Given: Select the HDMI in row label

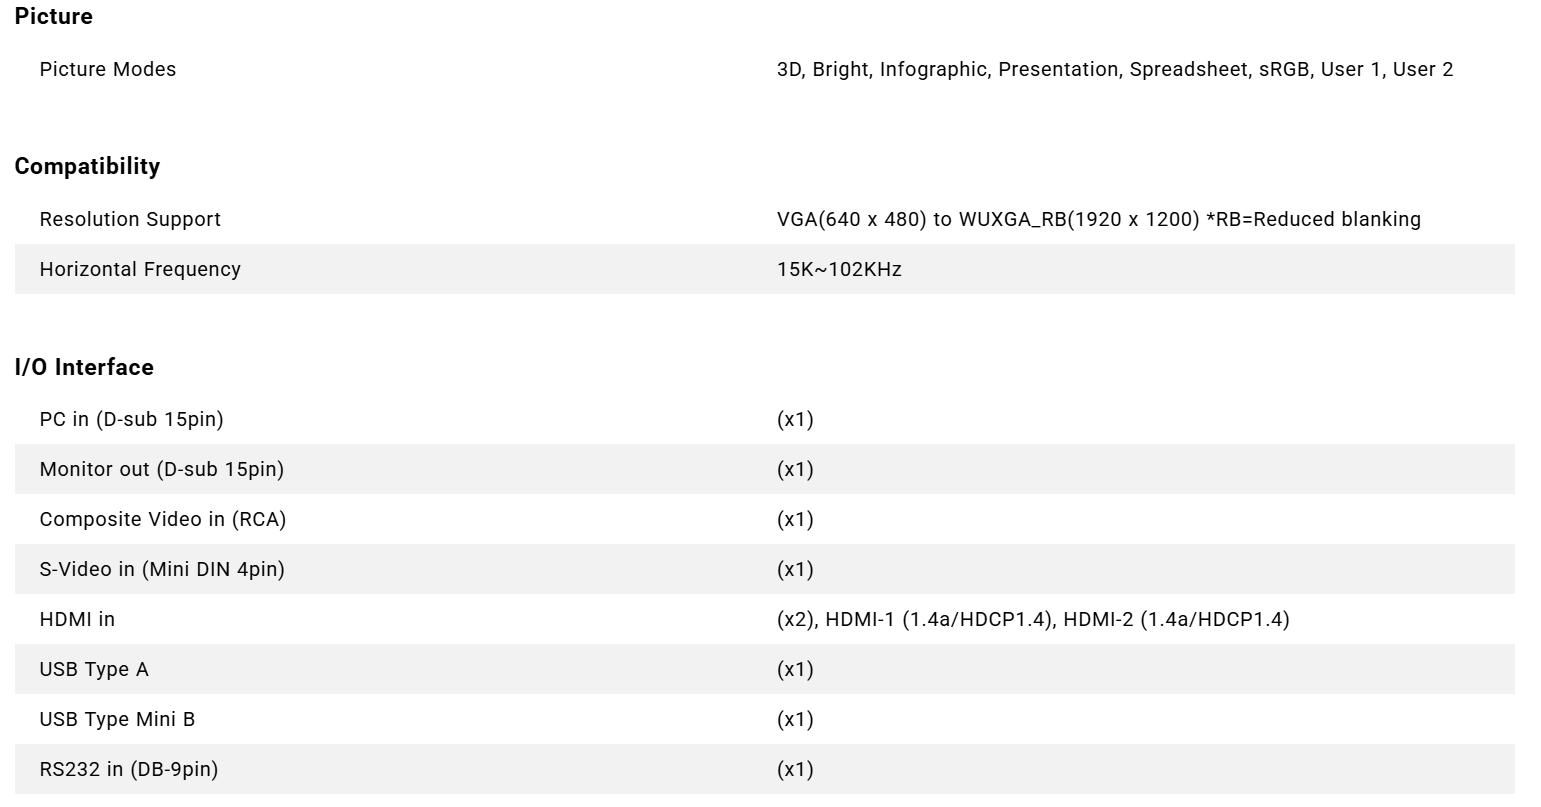Looking at the screenshot, I should pyautogui.click(x=77, y=619).
